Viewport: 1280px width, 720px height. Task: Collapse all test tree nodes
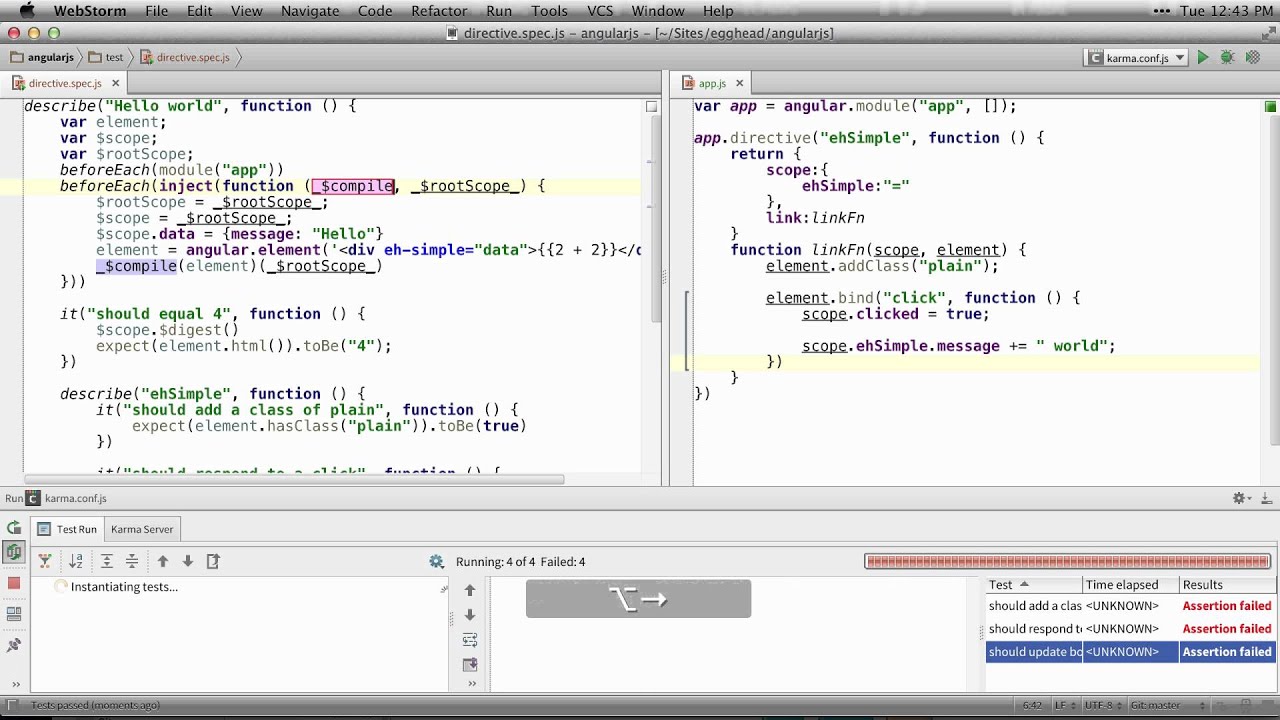[x=132, y=562]
